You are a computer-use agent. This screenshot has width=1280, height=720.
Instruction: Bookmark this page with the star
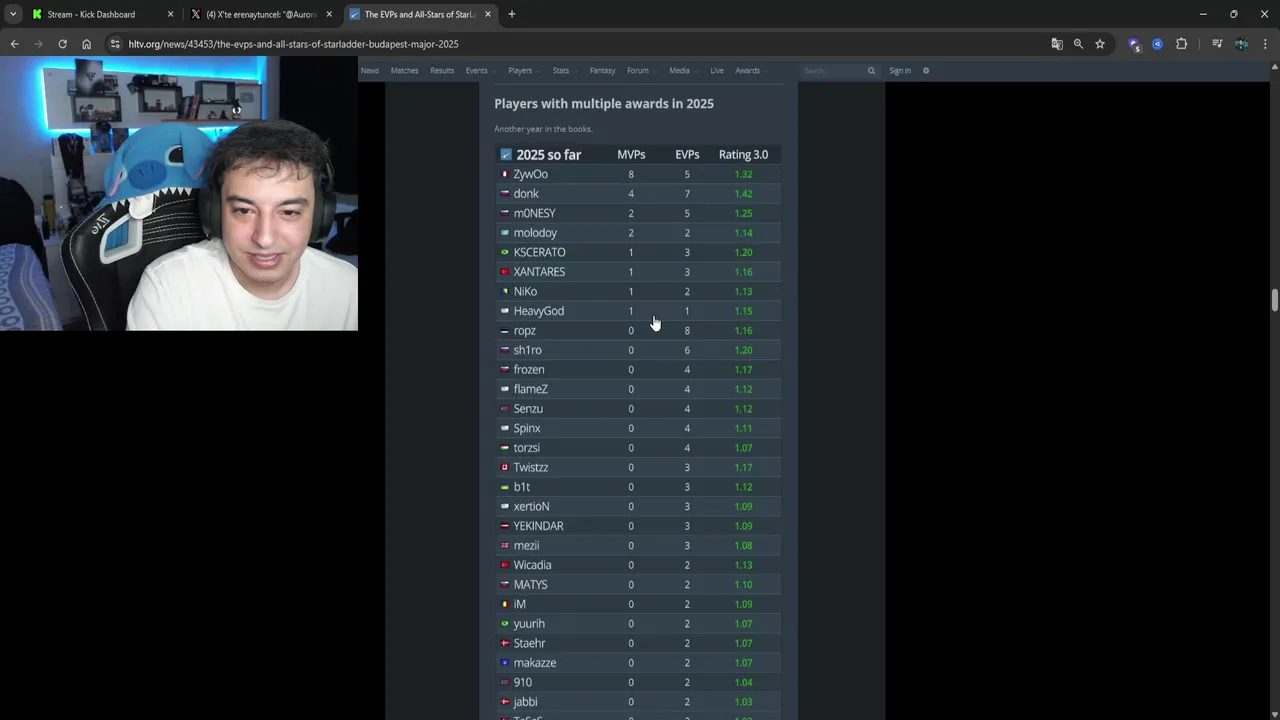coord(1100,44)
